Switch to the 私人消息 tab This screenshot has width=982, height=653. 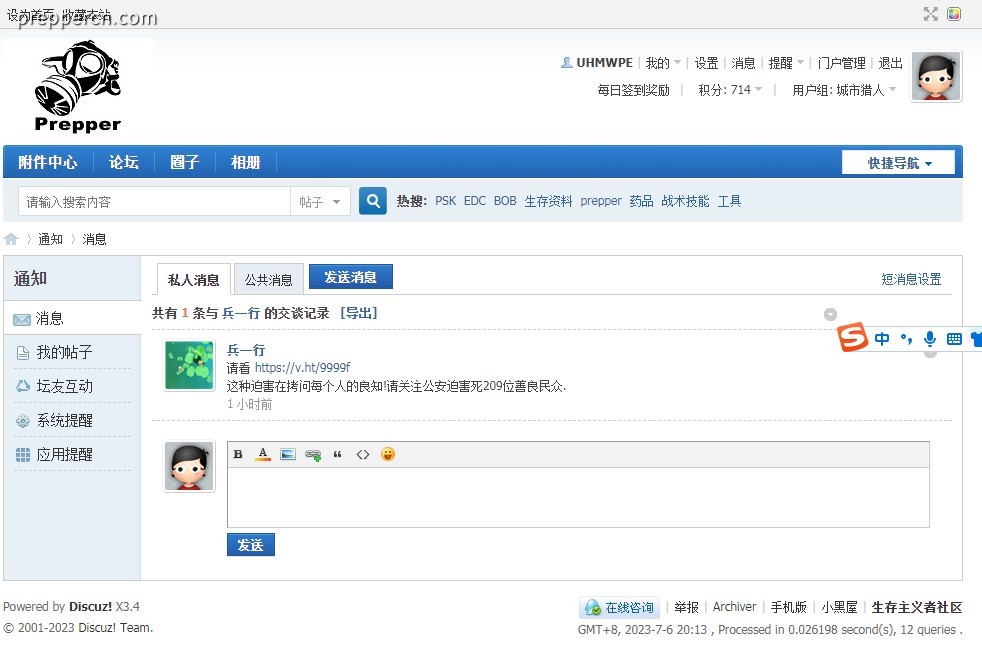tap(194, 279)
